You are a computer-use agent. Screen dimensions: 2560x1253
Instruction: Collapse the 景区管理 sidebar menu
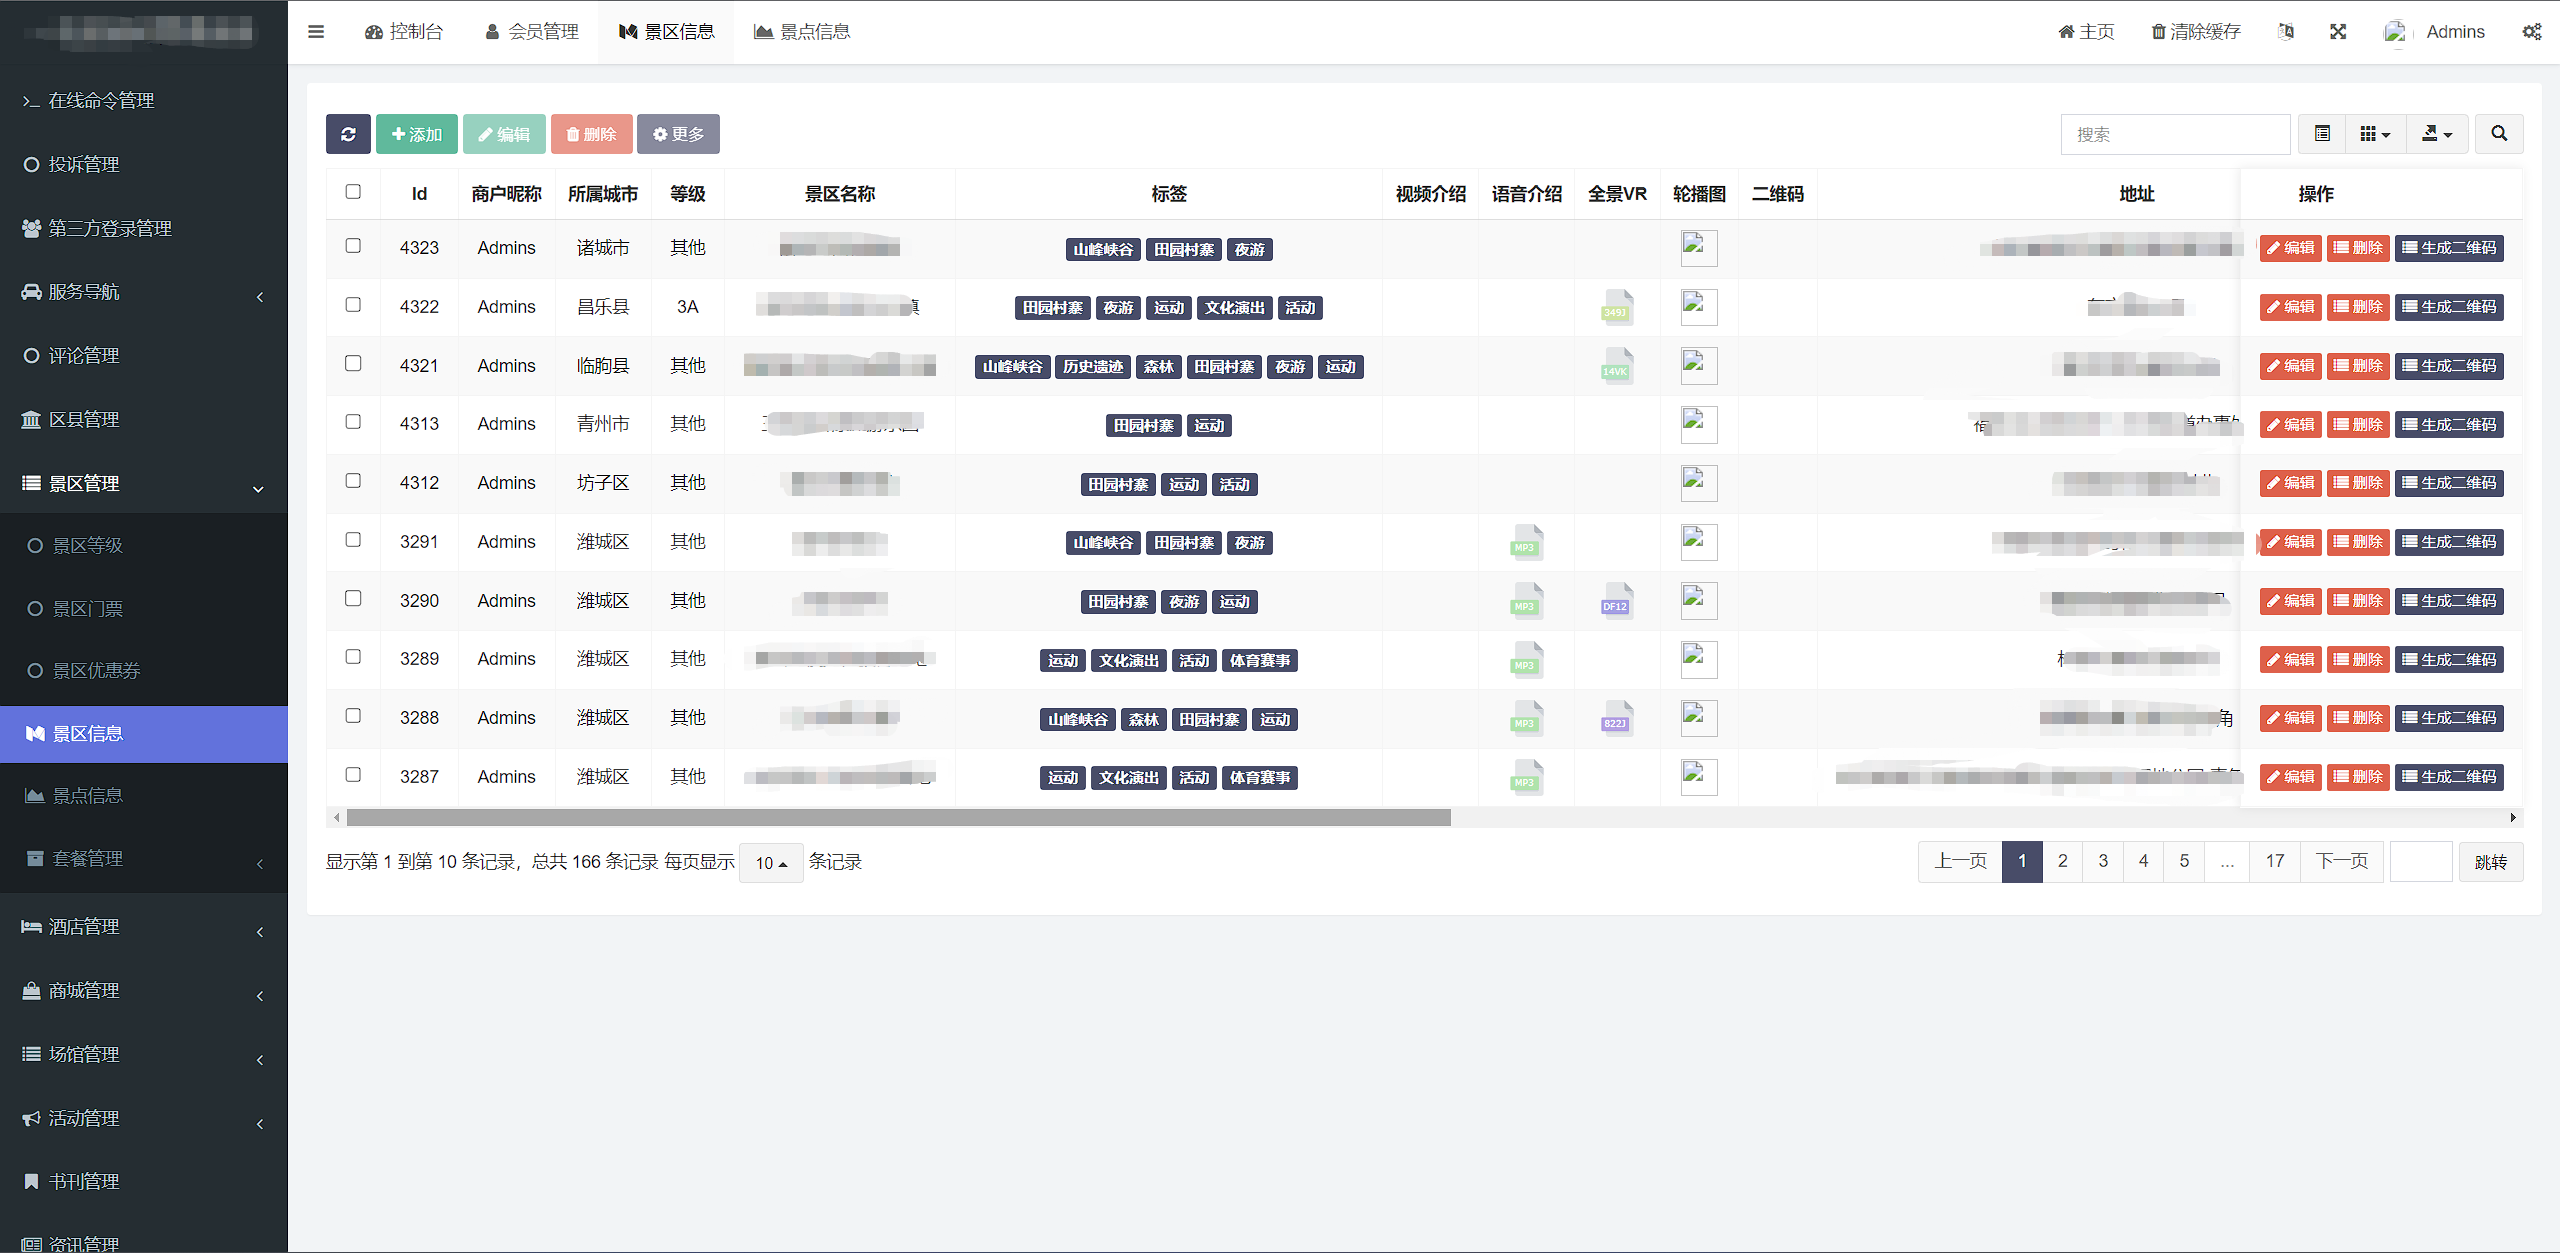(144, 484)
